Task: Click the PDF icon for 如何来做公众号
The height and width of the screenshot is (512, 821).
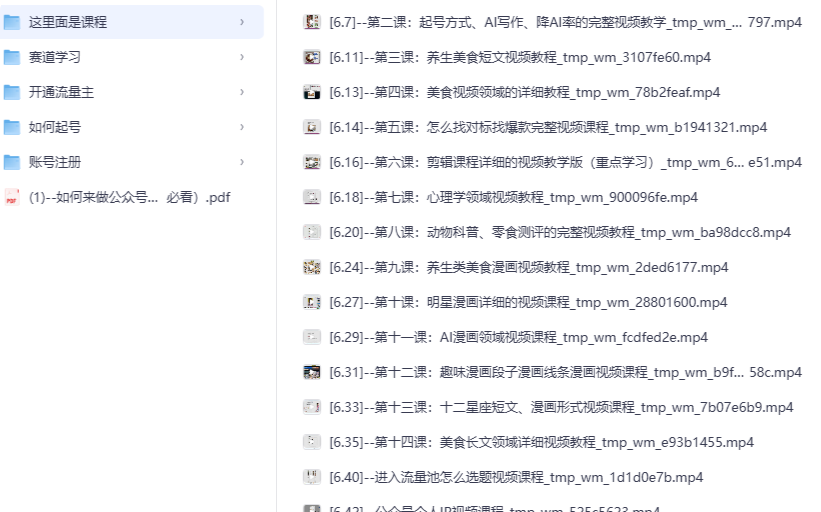Action: (12, 197)
